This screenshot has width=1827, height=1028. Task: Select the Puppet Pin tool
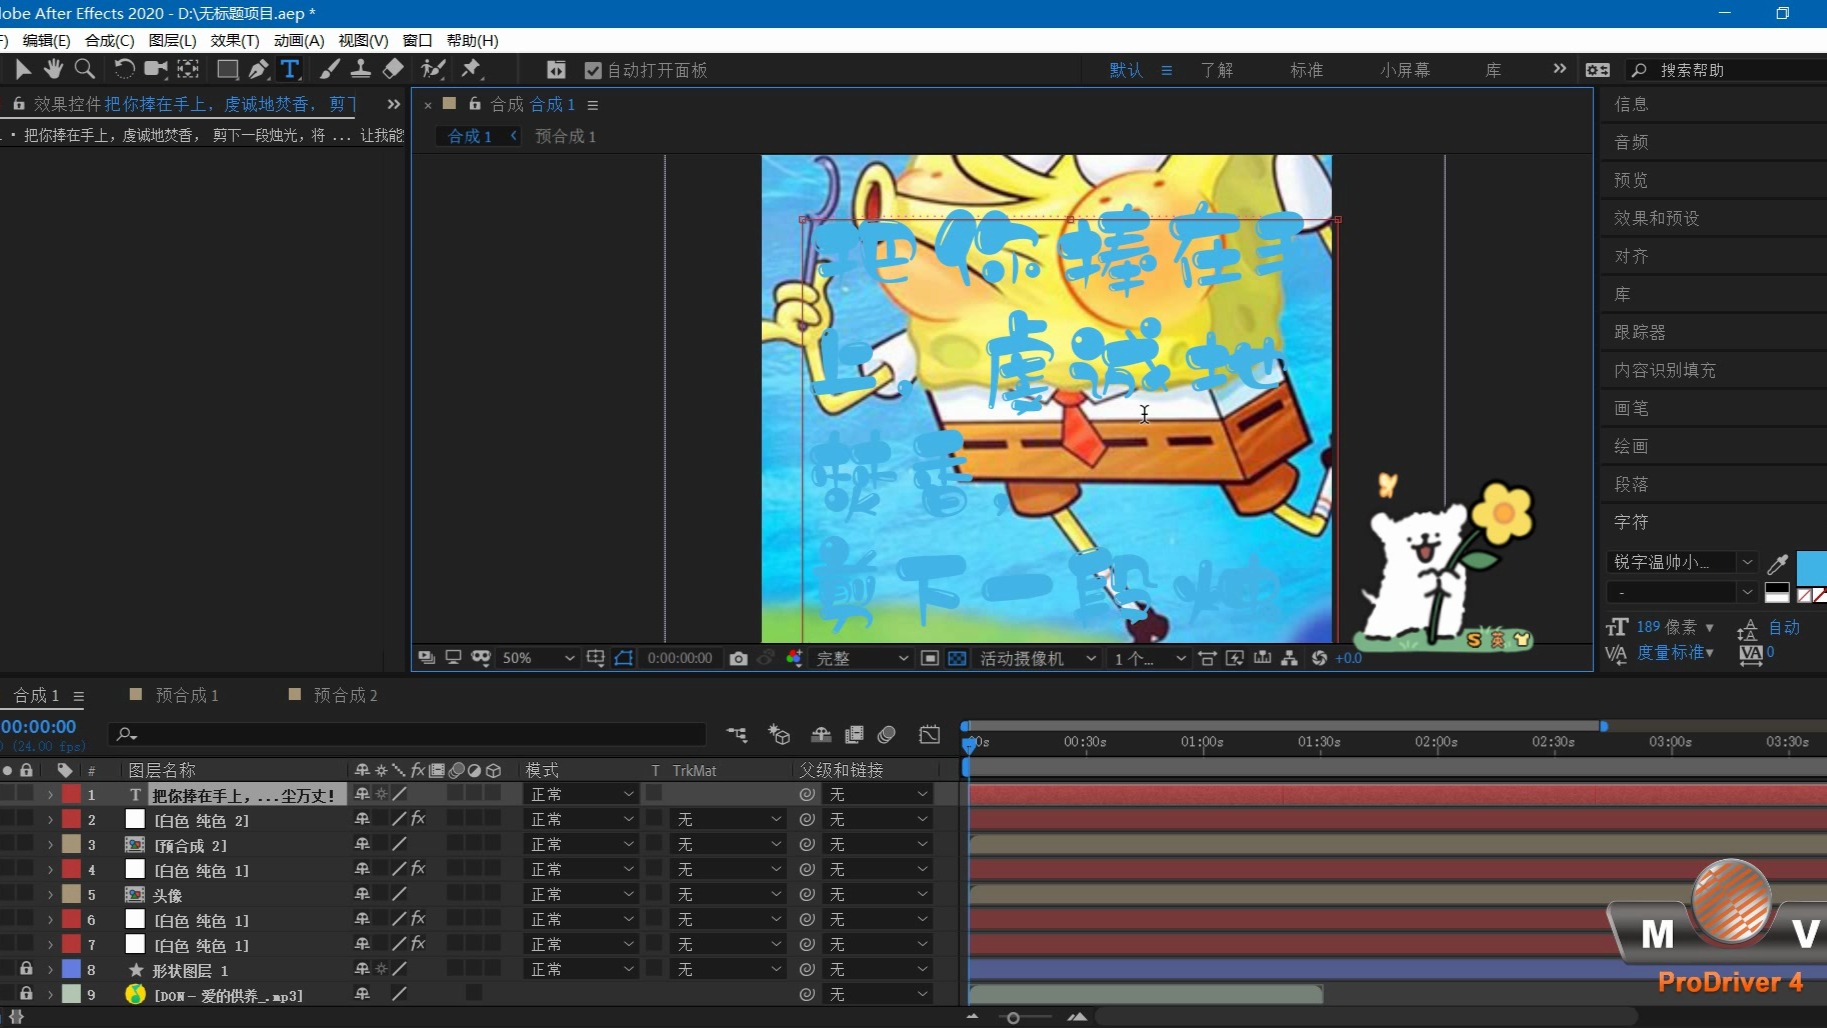[x=471, y=69]
